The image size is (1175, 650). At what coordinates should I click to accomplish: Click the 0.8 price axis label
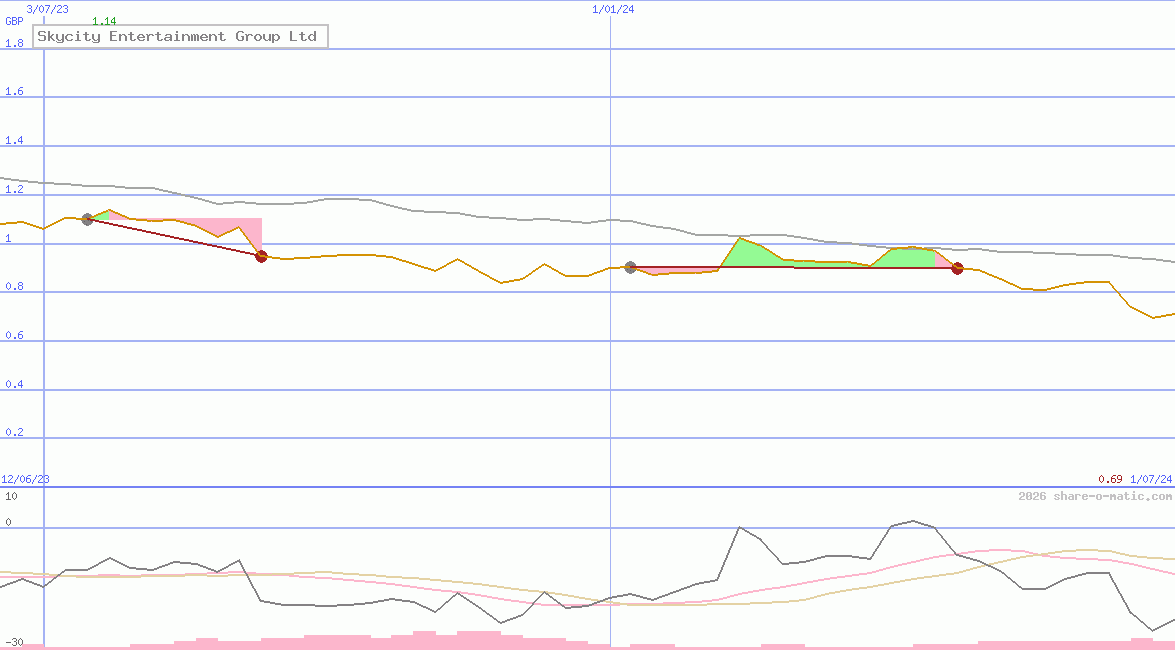14,286
